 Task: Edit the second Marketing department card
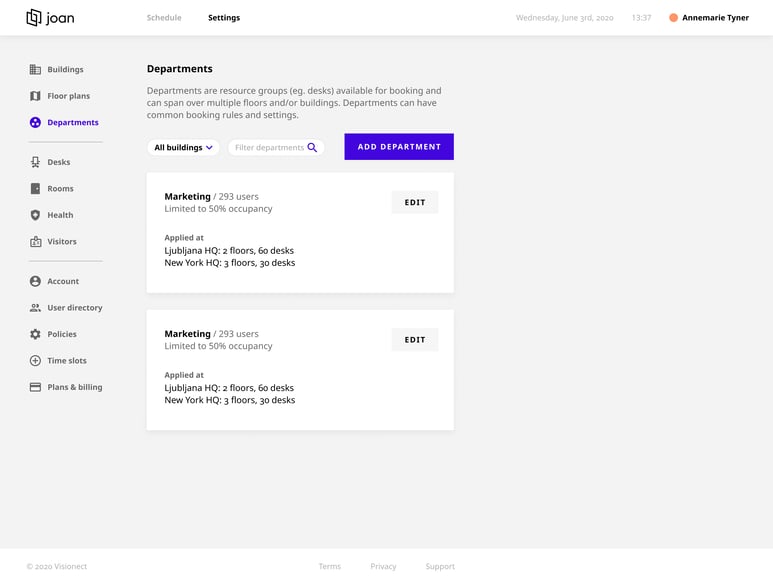415,340
